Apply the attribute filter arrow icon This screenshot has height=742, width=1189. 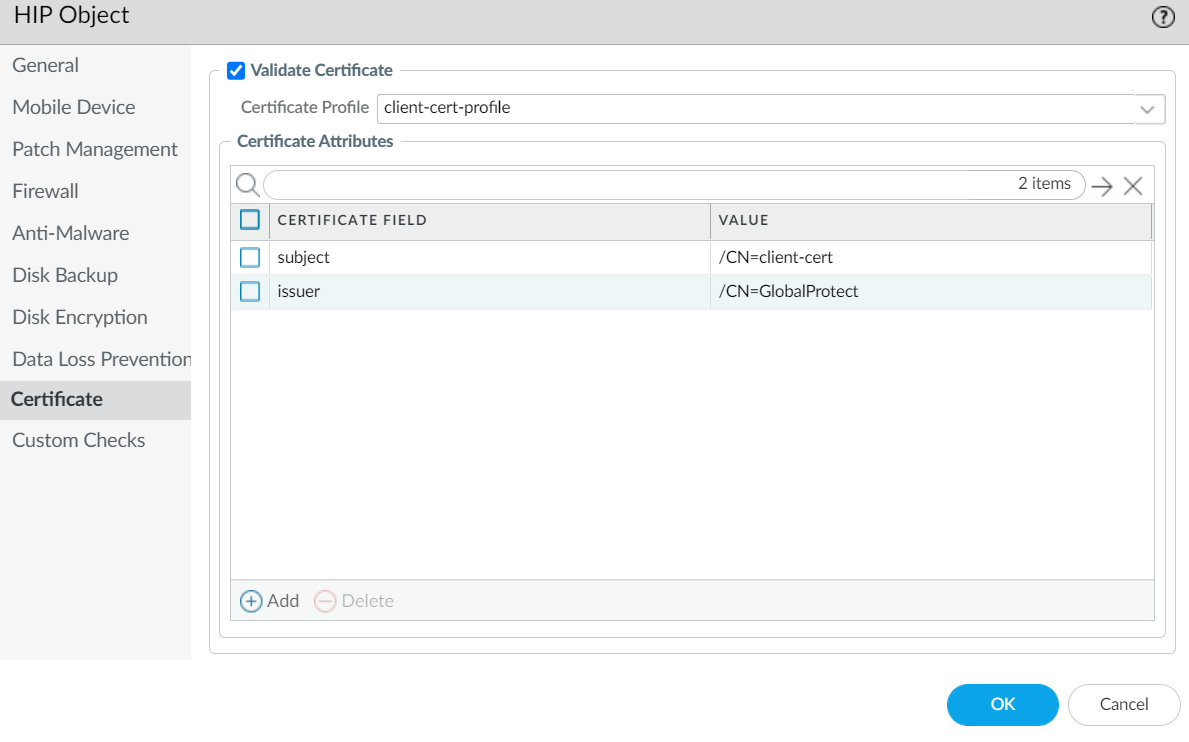[x=1102, y=185]
